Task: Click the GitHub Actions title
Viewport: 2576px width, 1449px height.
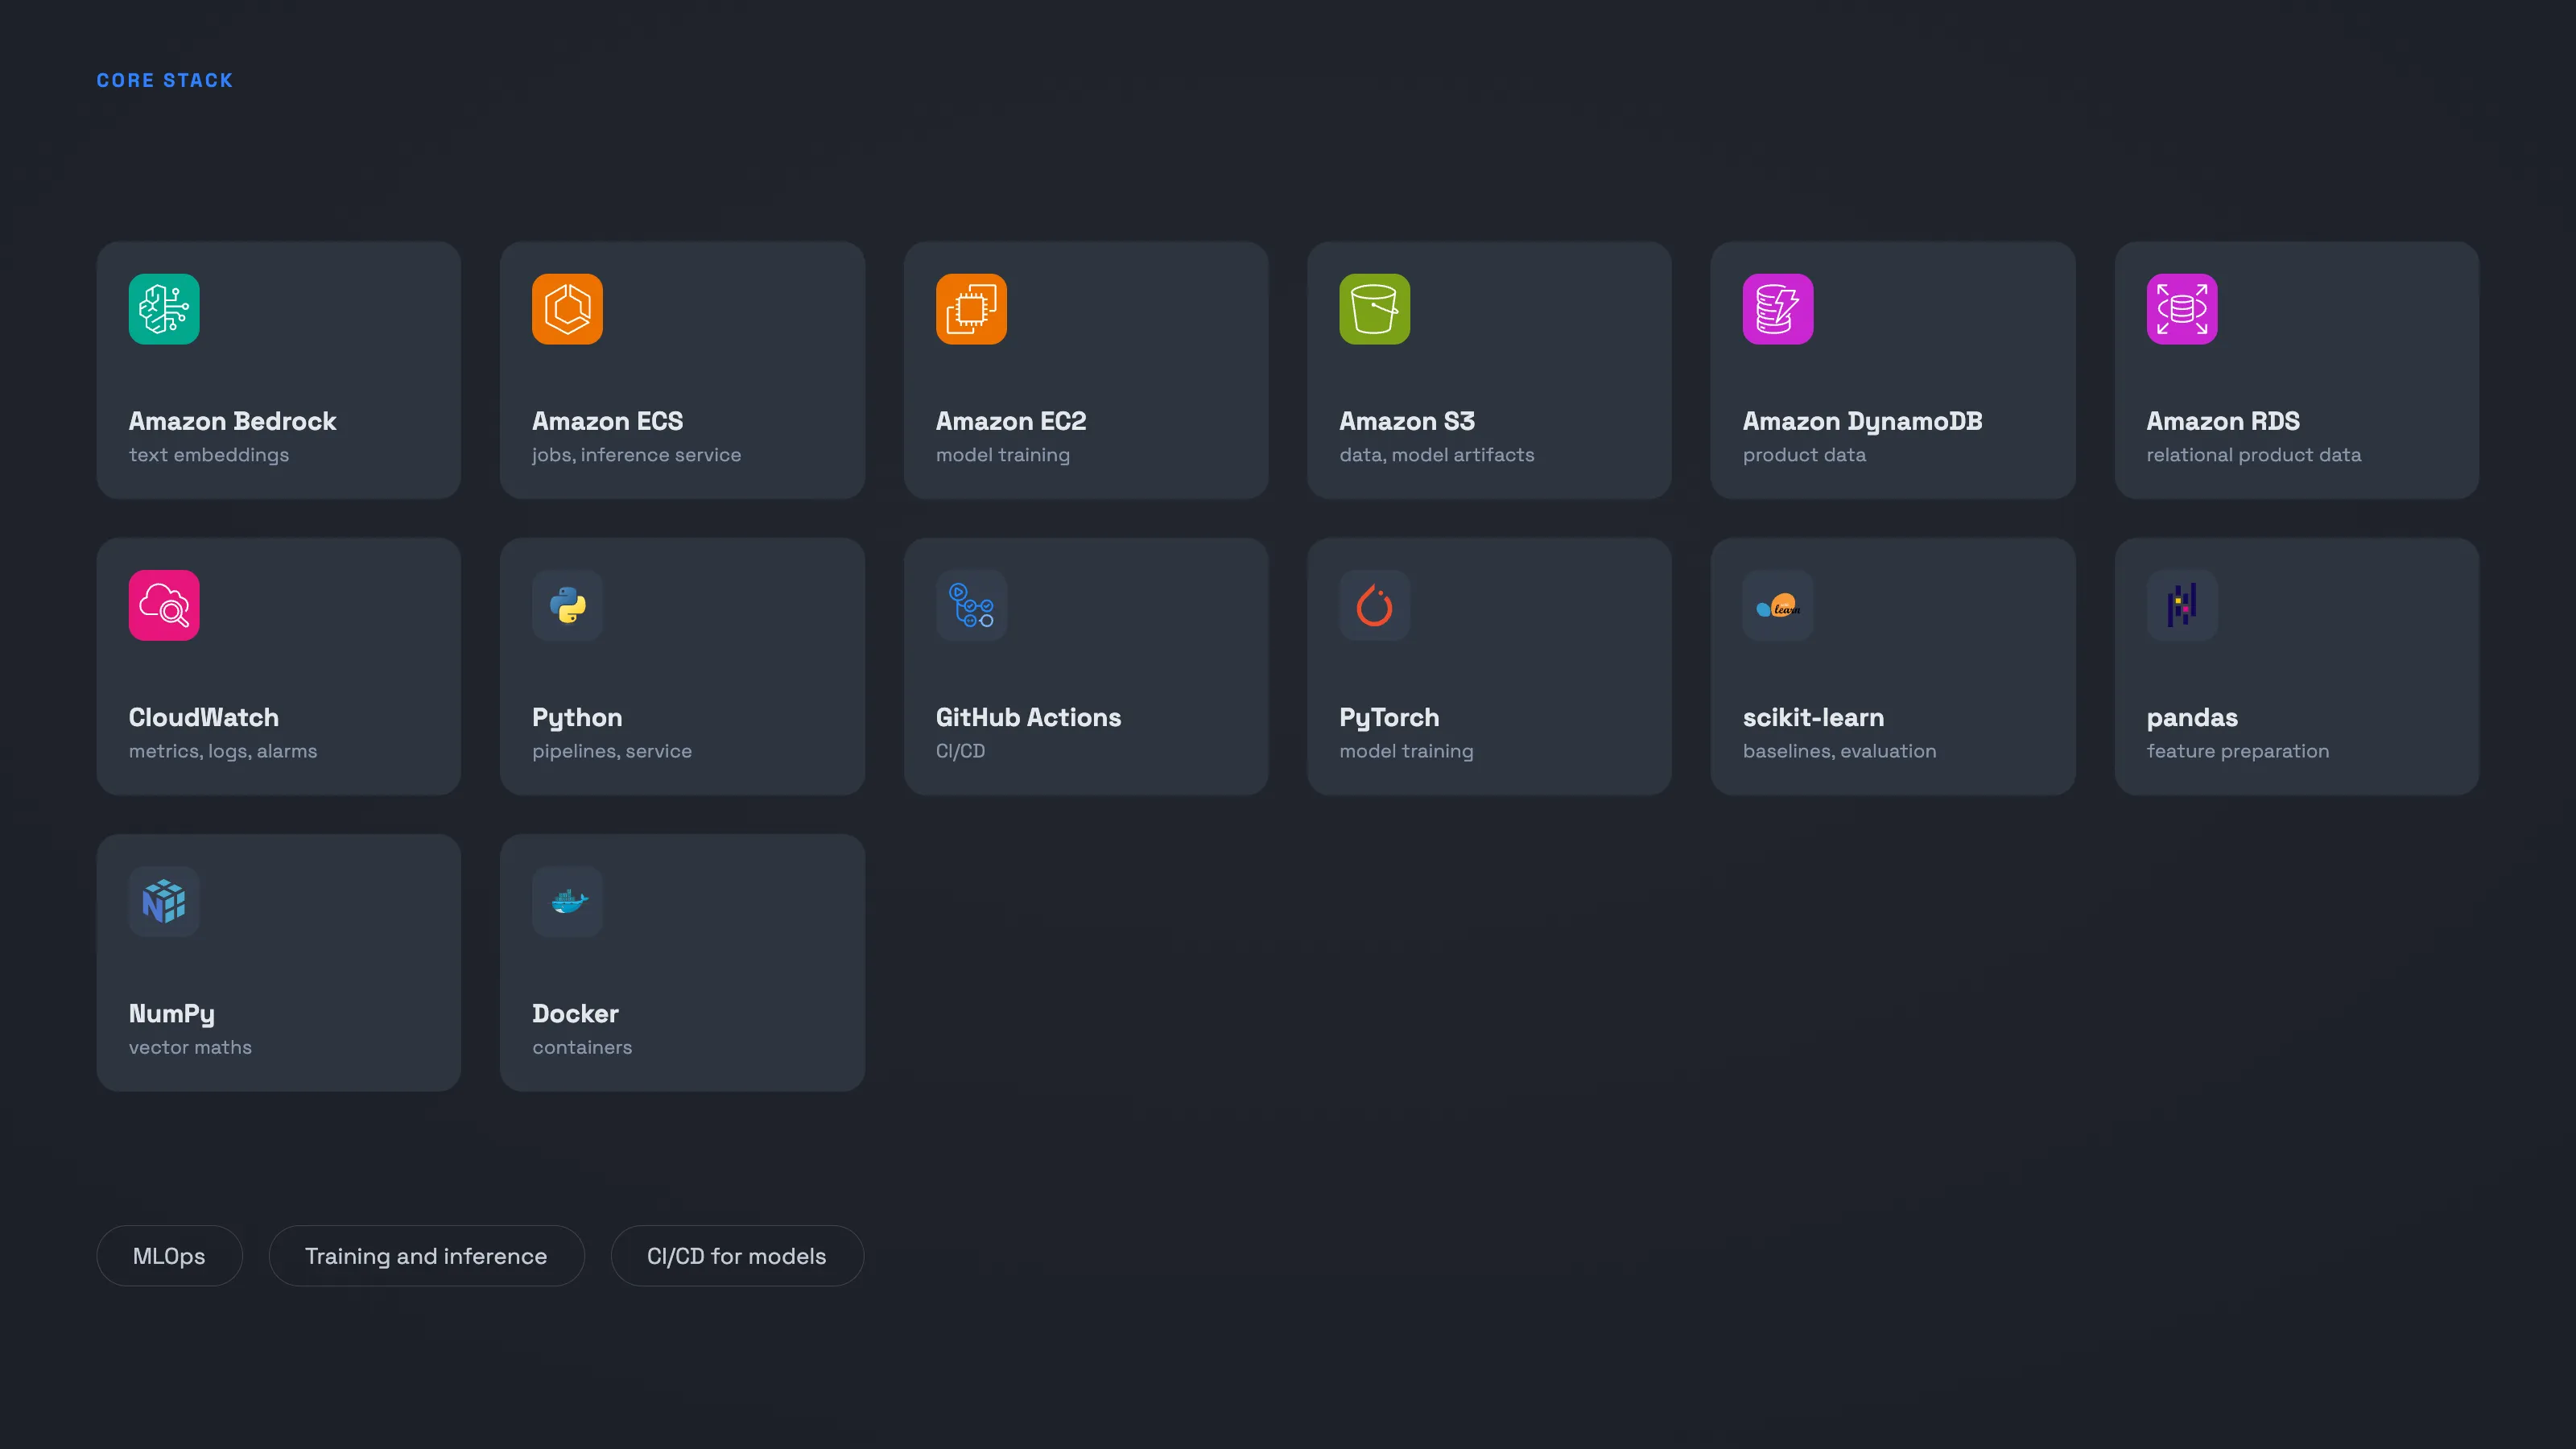Action: (1029, 717)
